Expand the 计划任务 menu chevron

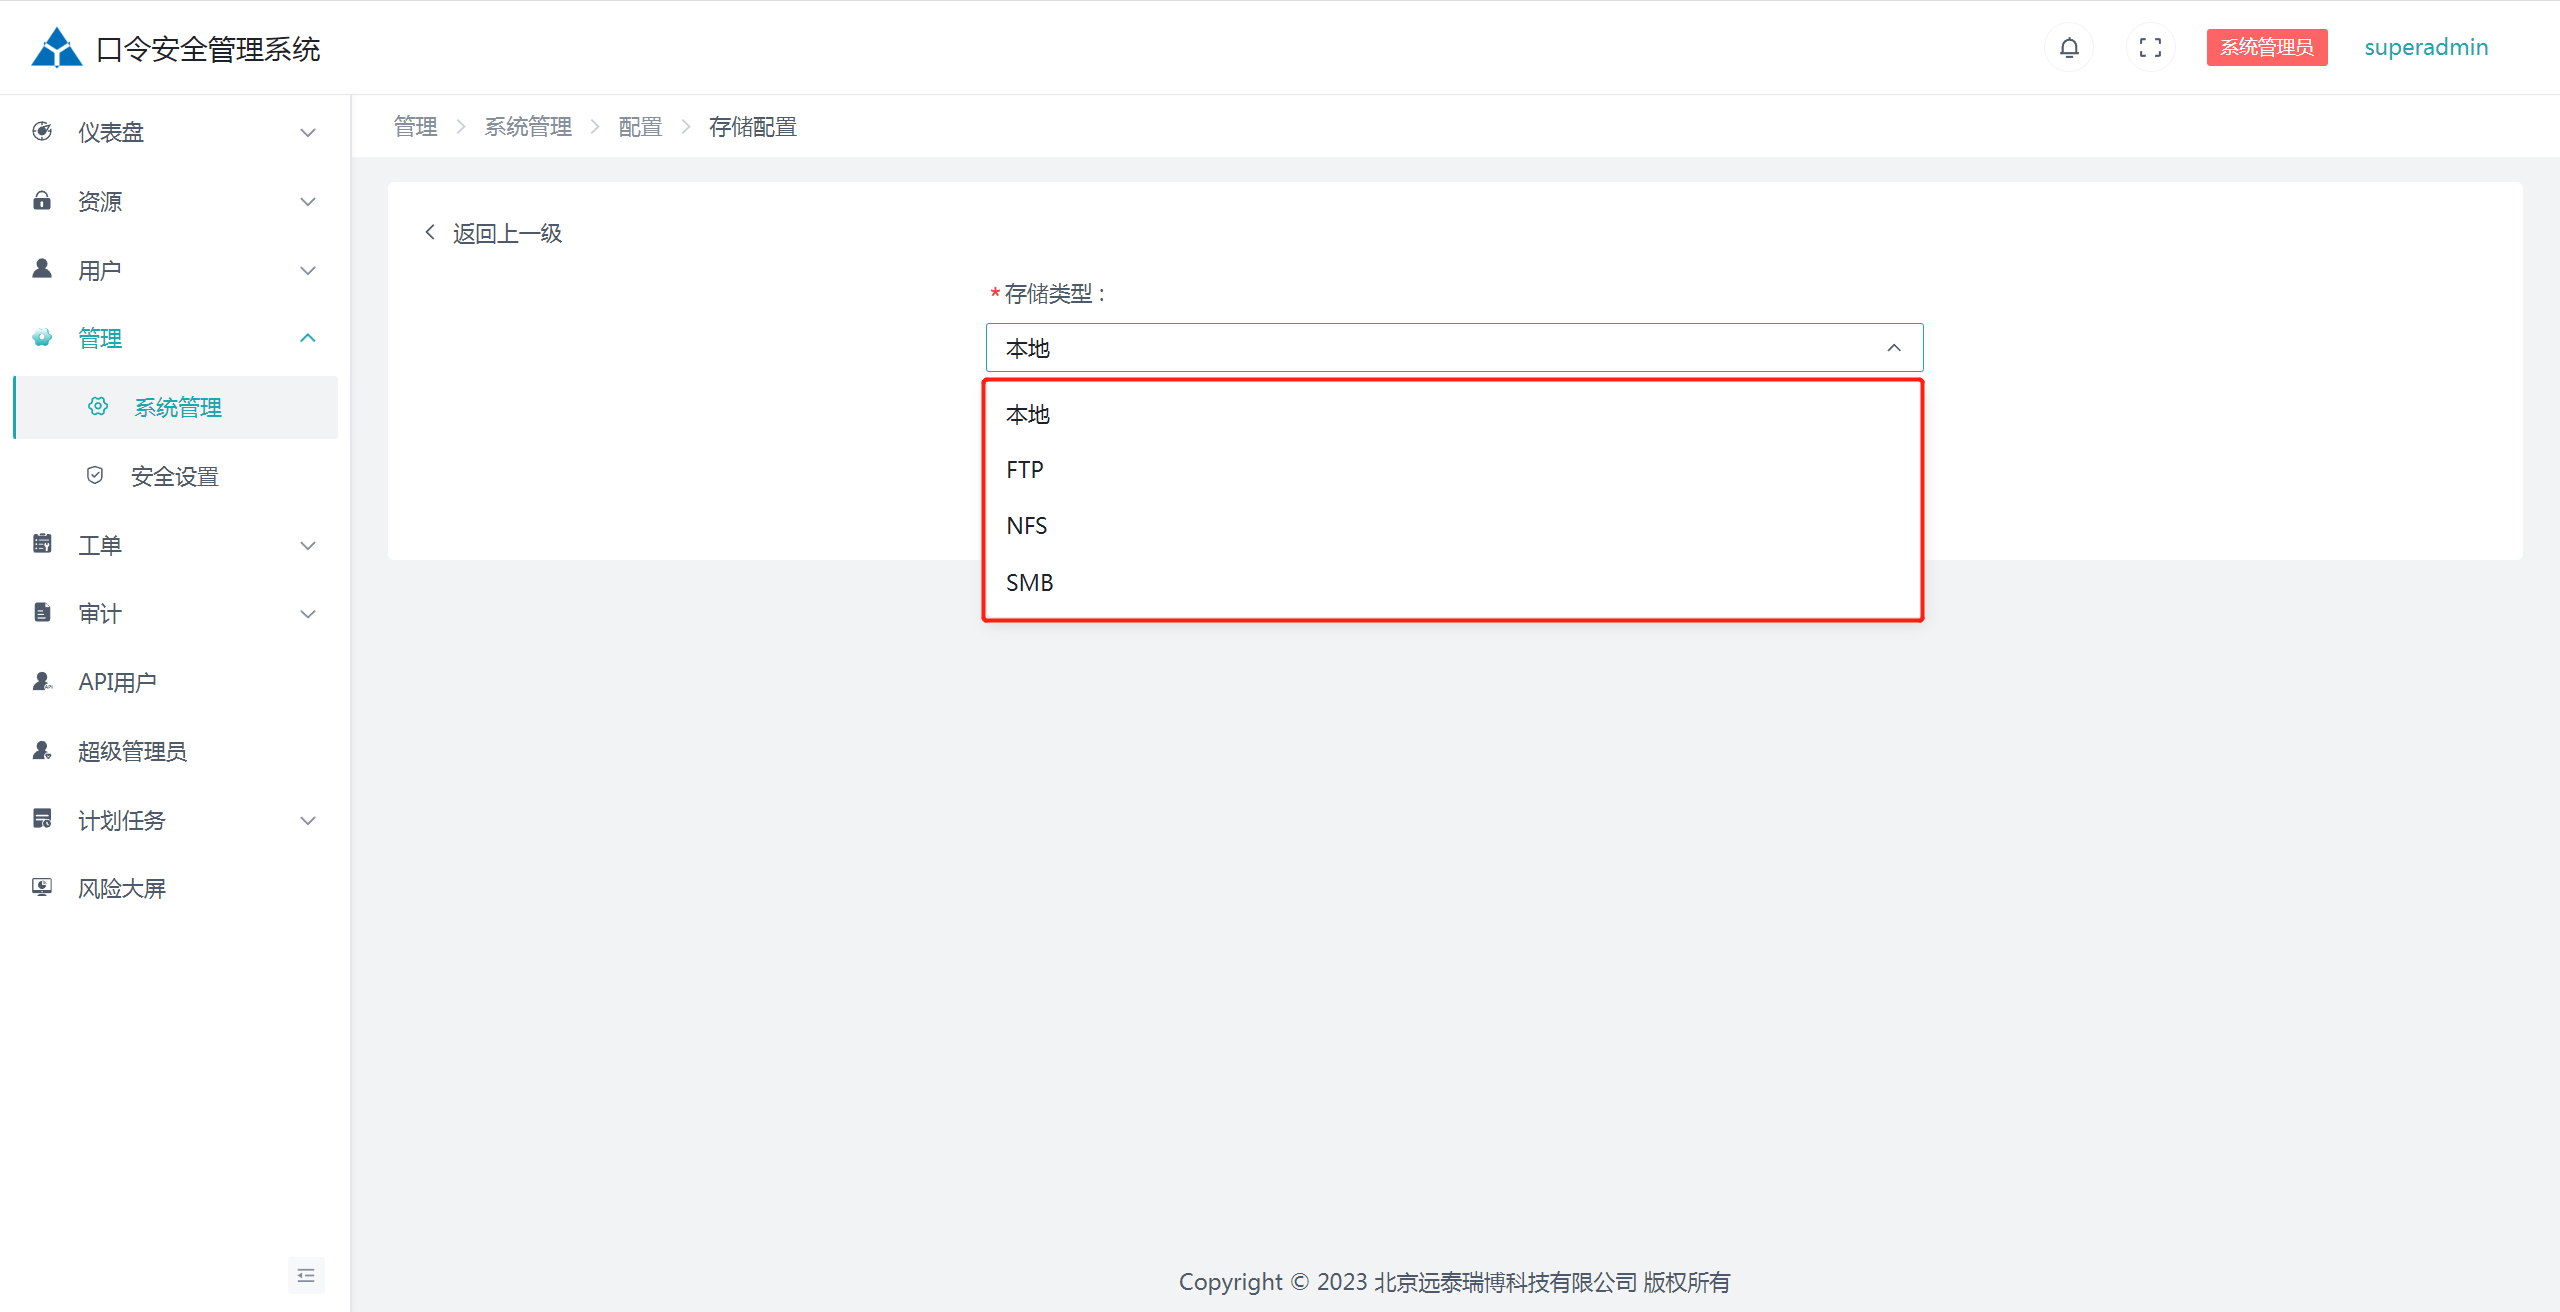[308, 820]
